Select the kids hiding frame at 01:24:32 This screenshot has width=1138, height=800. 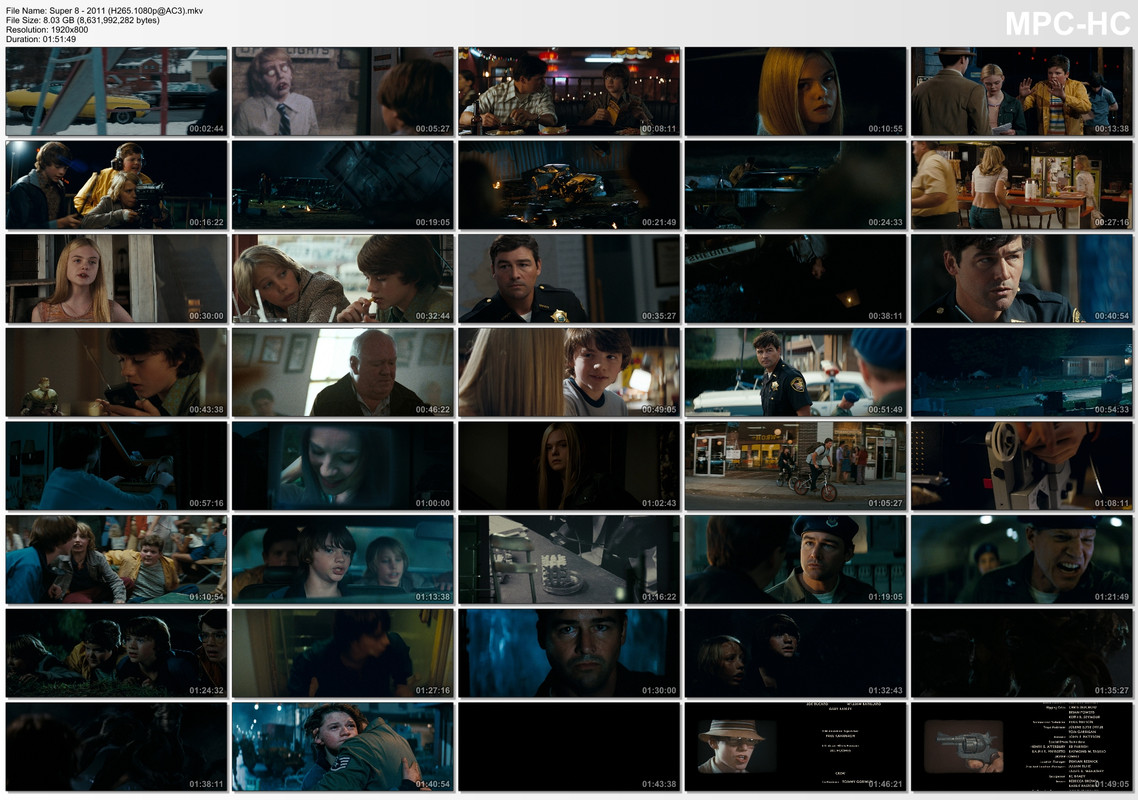(x=116, y=653)
